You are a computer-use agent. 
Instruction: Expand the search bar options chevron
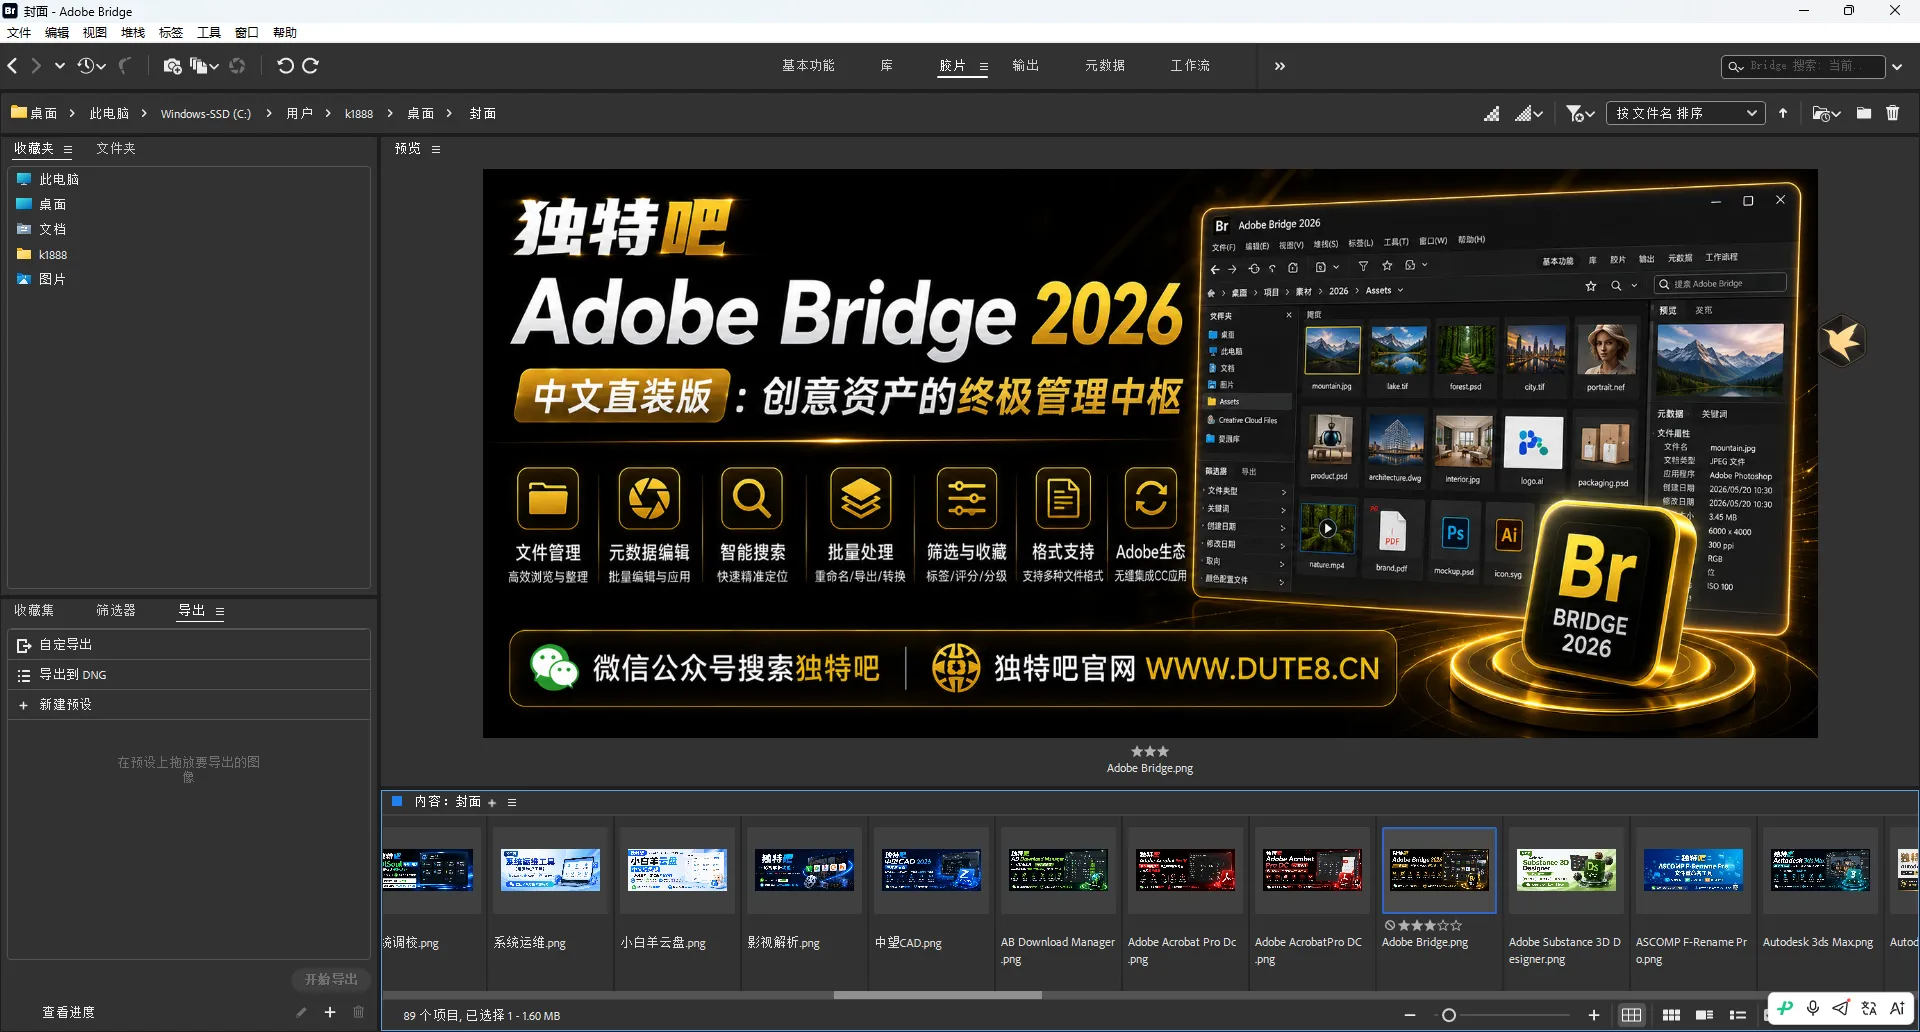1897,67
